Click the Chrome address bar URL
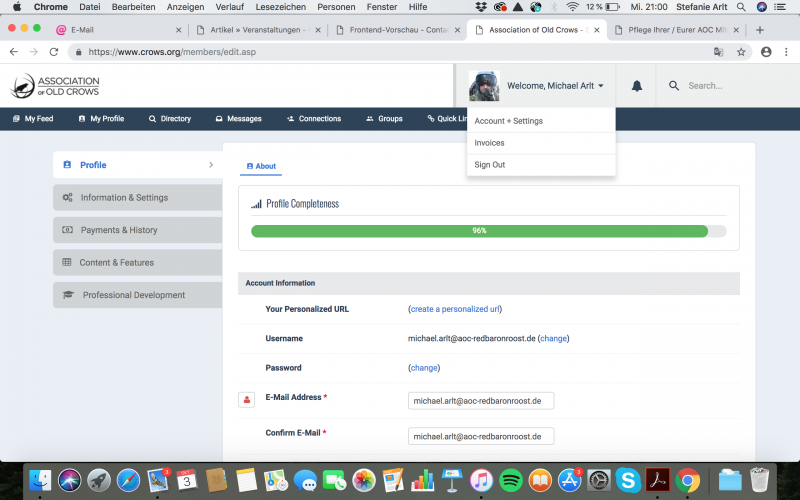This screenshot has width=800, height=500. 172,52
